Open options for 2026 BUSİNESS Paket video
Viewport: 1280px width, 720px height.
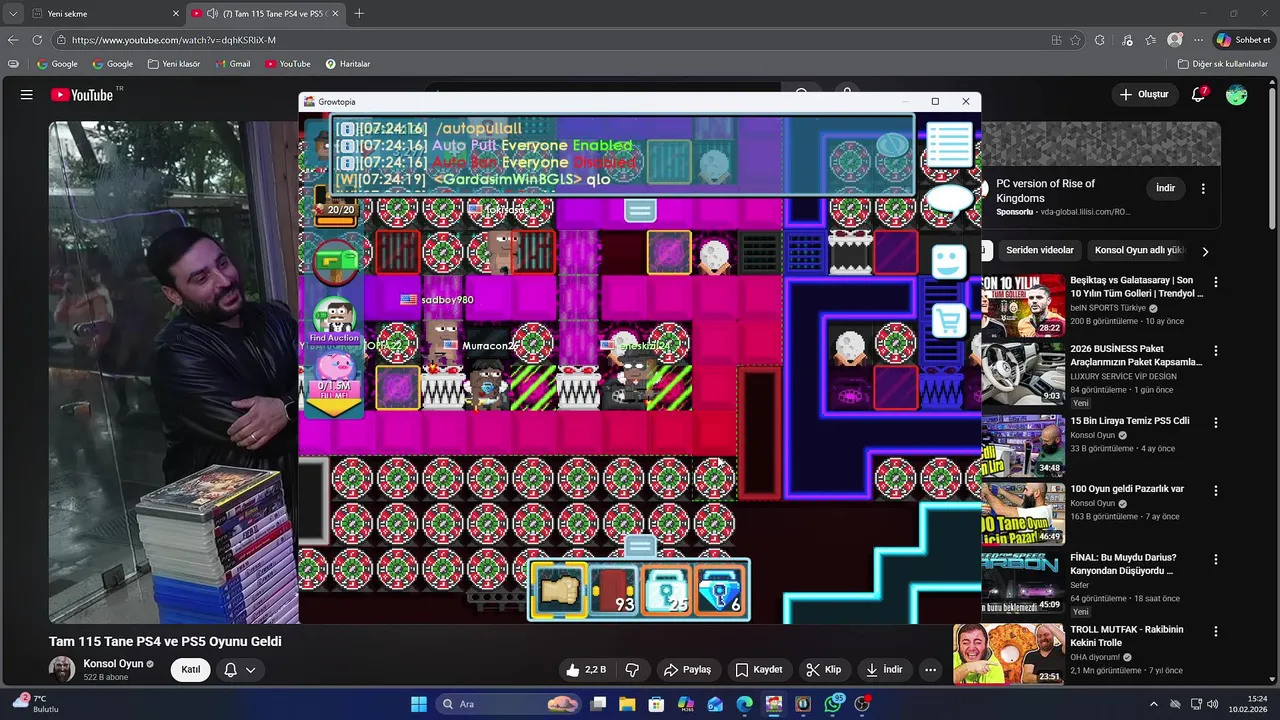(1216, 351)
